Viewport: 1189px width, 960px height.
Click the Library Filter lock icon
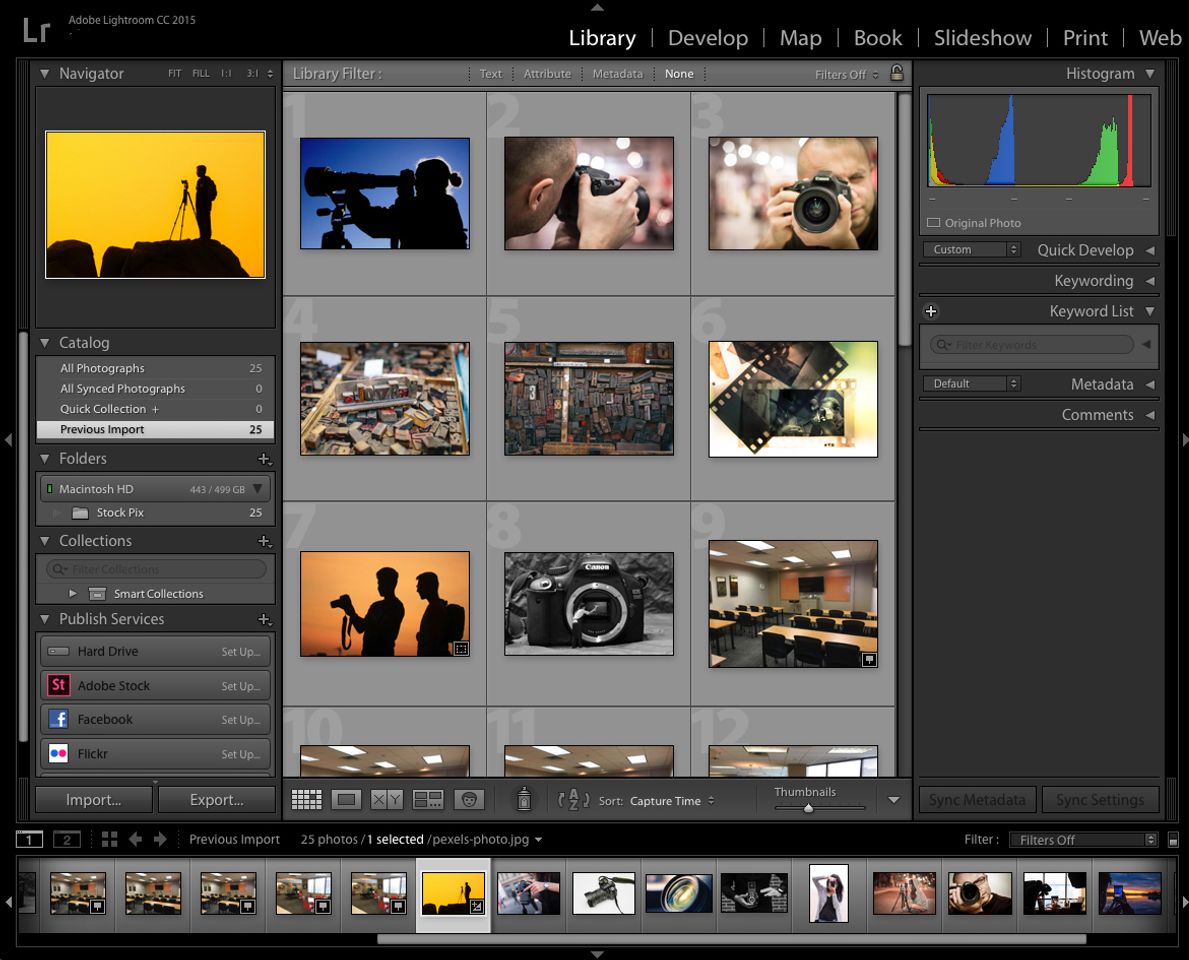896,73
